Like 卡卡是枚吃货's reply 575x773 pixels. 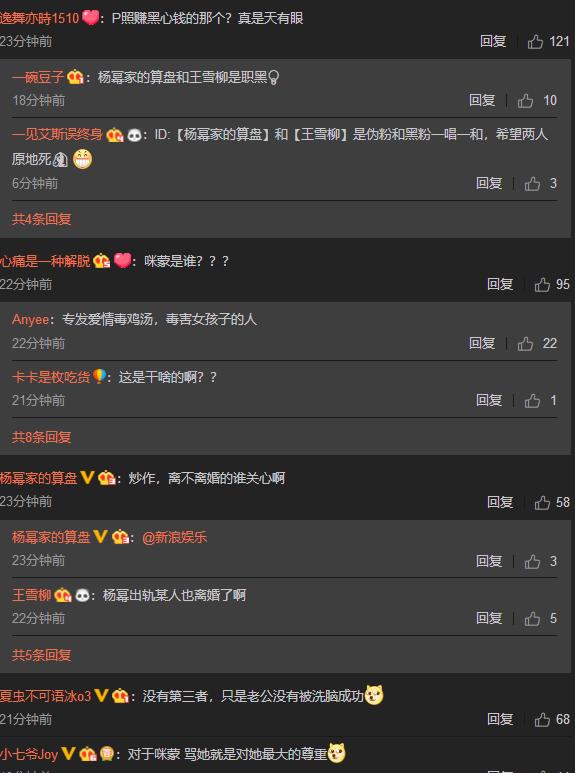[532, 400]
